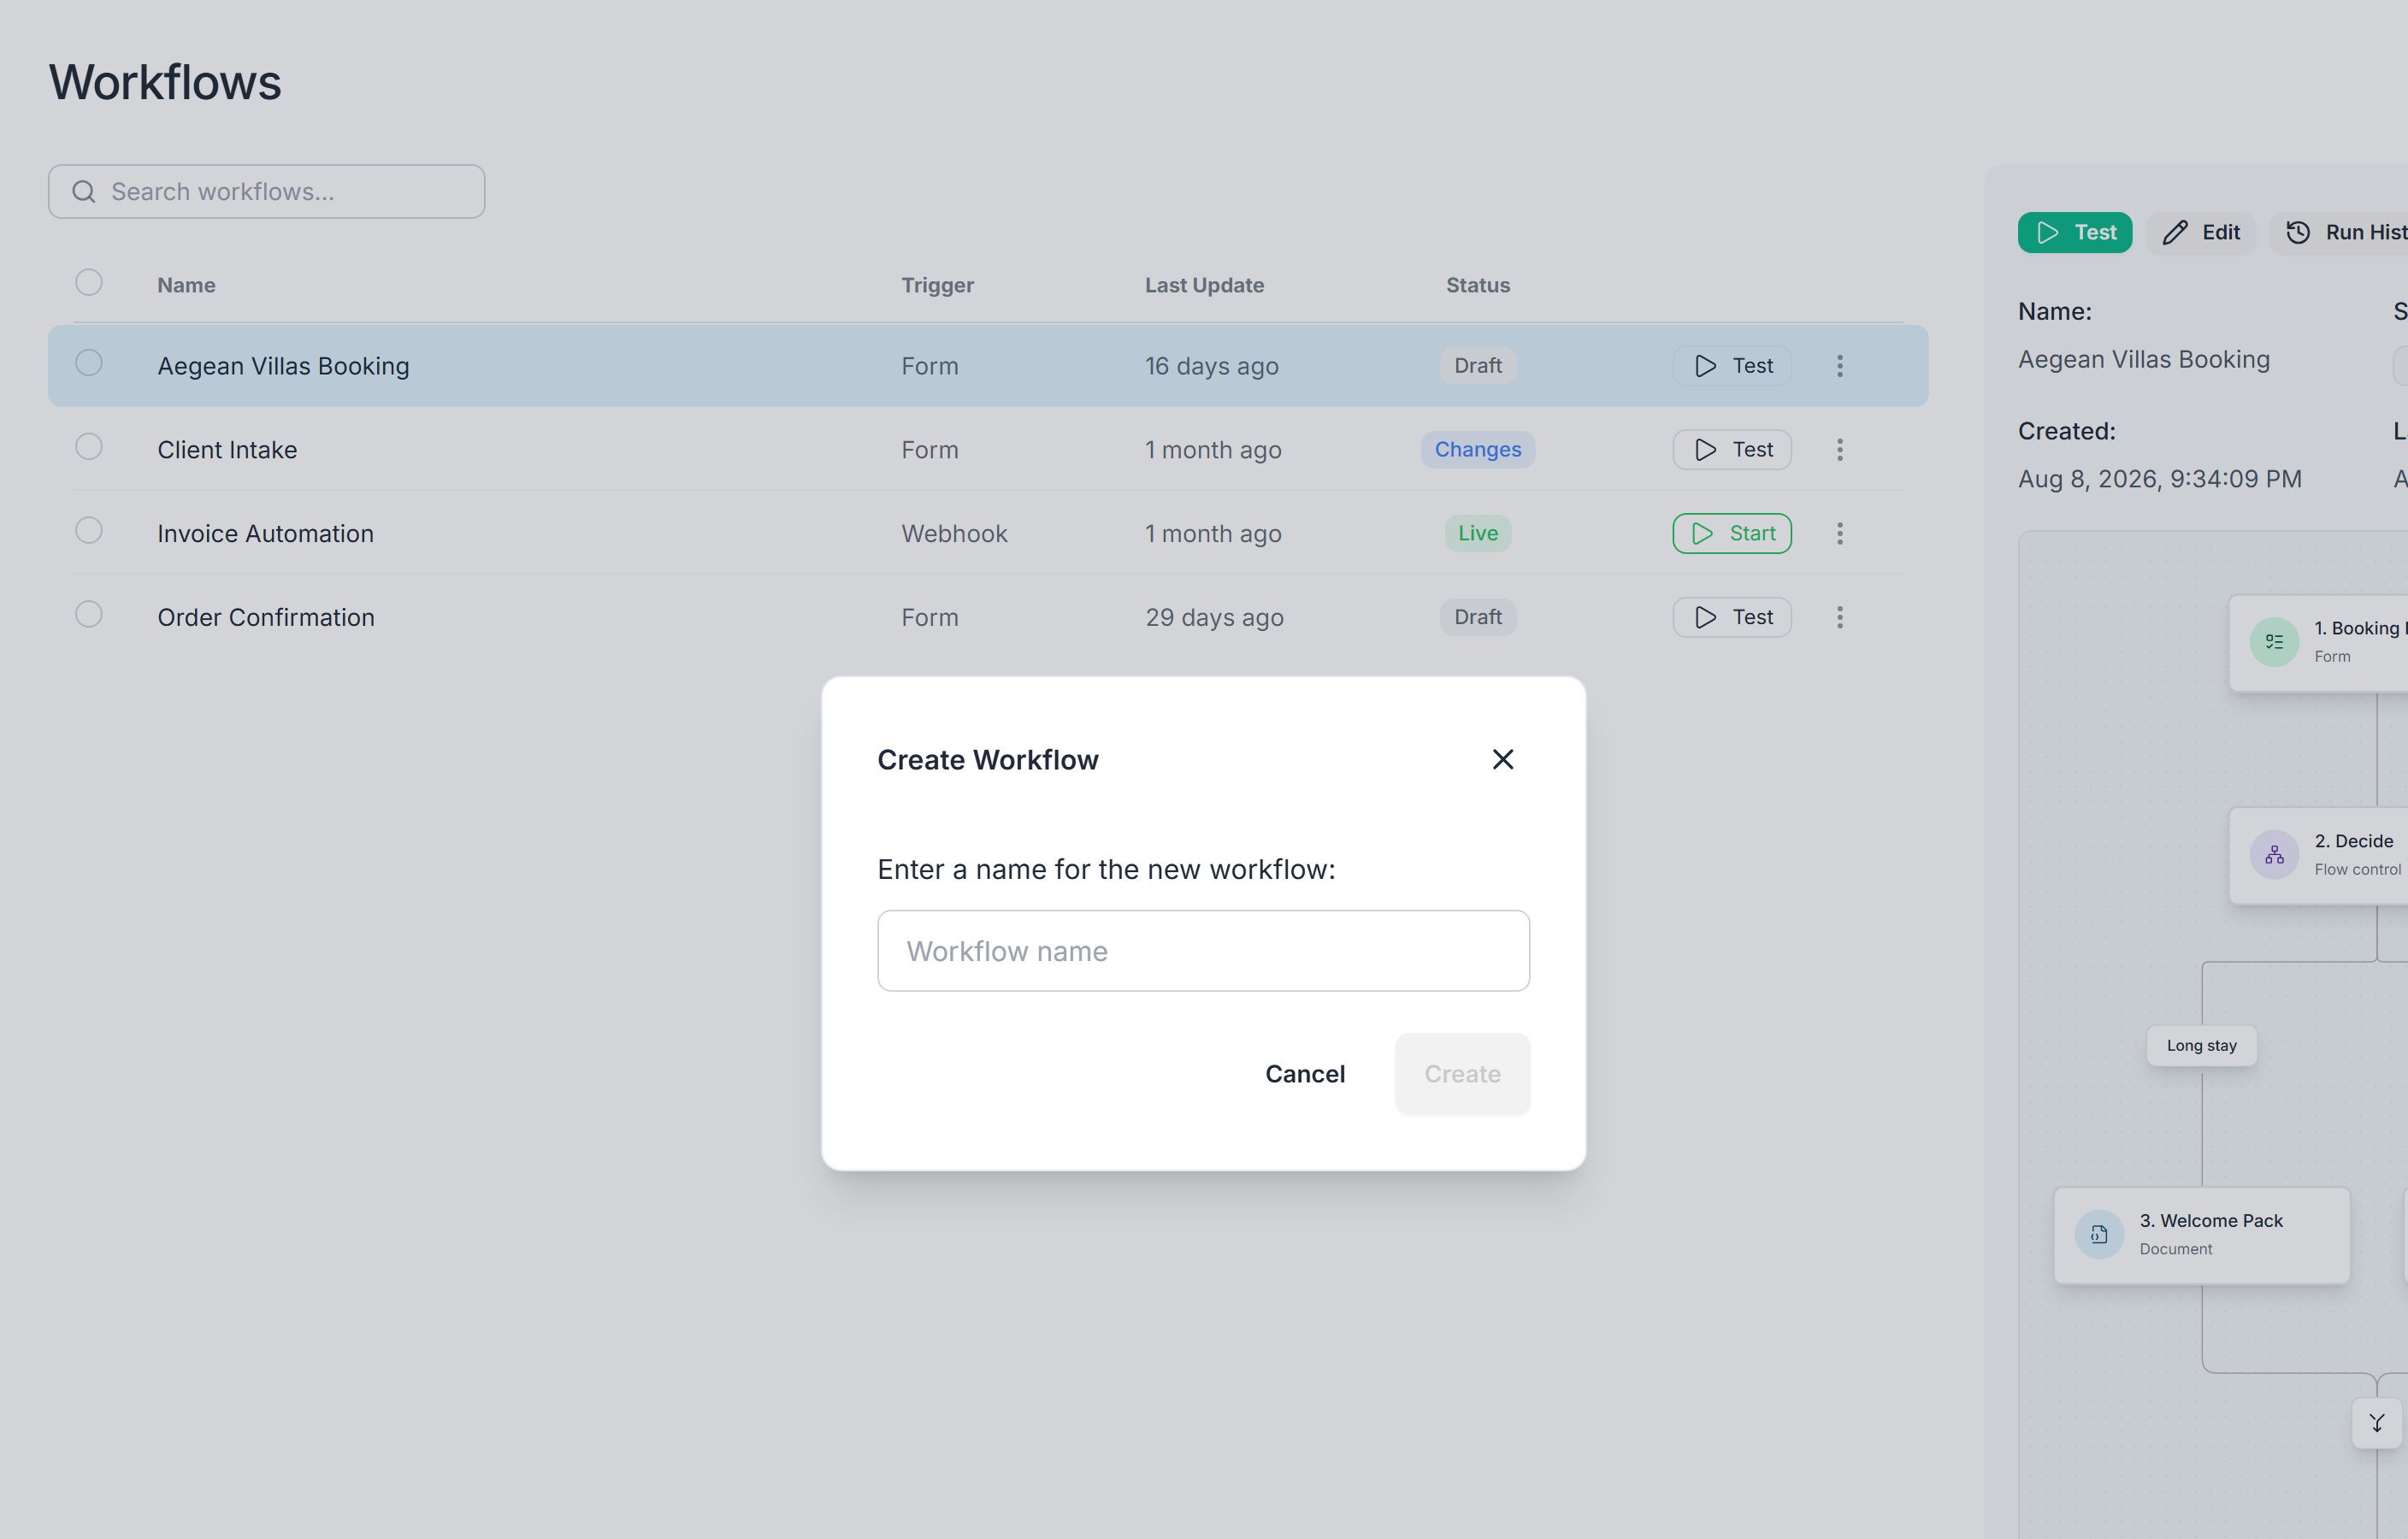Test the Order Confirmation workflow
This screenshot has height=1539, width=2408.
click(1731, 617)
